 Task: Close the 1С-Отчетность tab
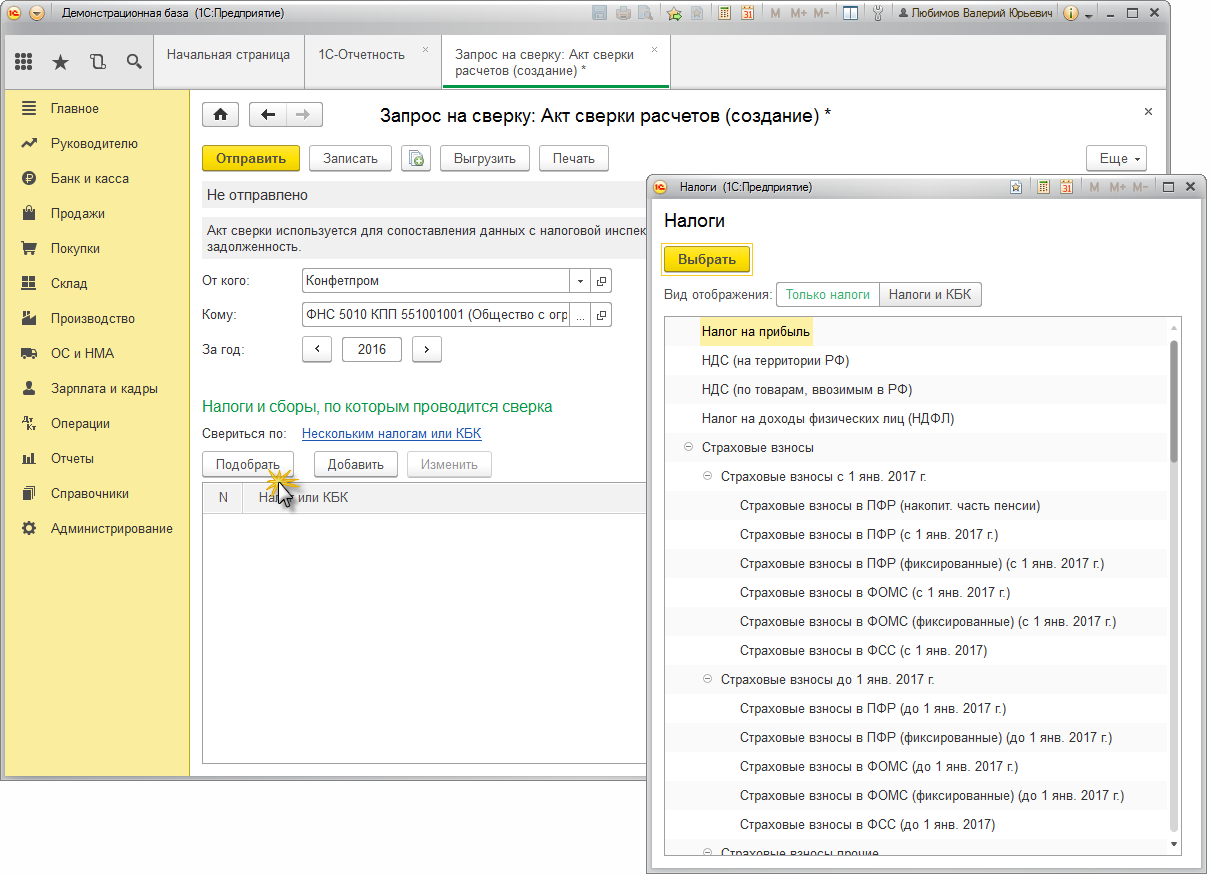[x=425, y=49]
